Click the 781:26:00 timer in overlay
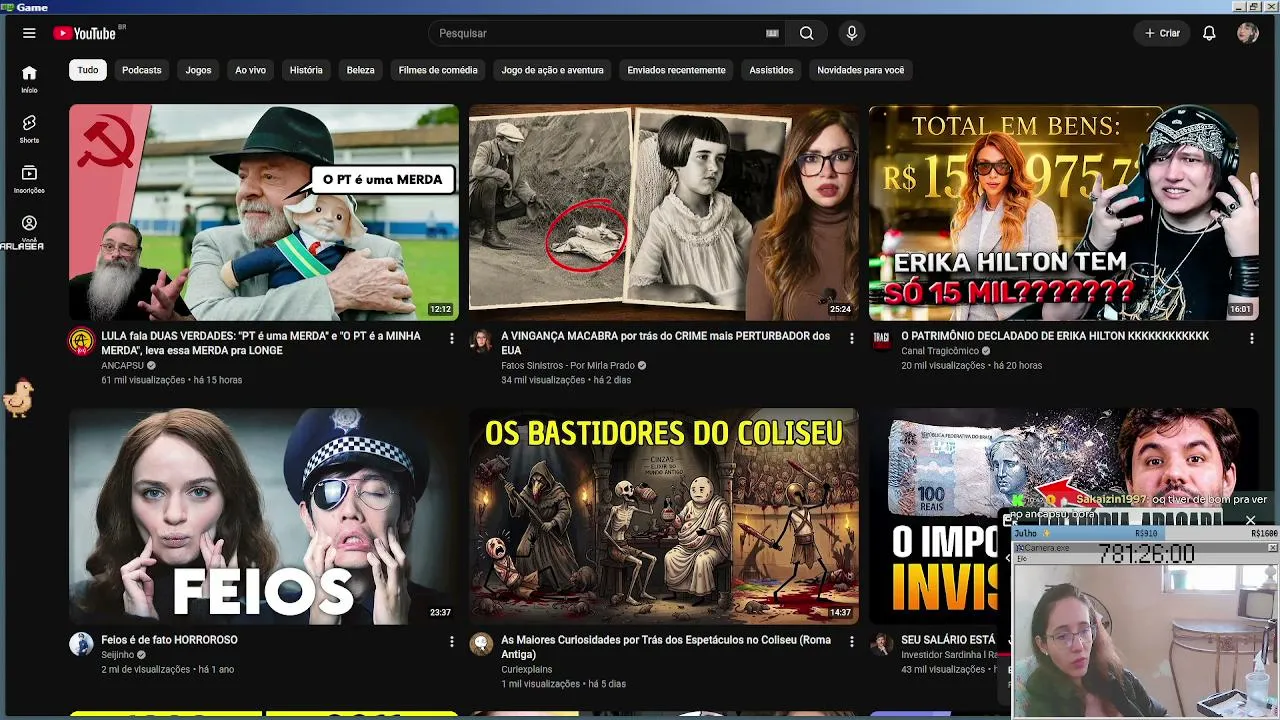 pos(1146,553)
